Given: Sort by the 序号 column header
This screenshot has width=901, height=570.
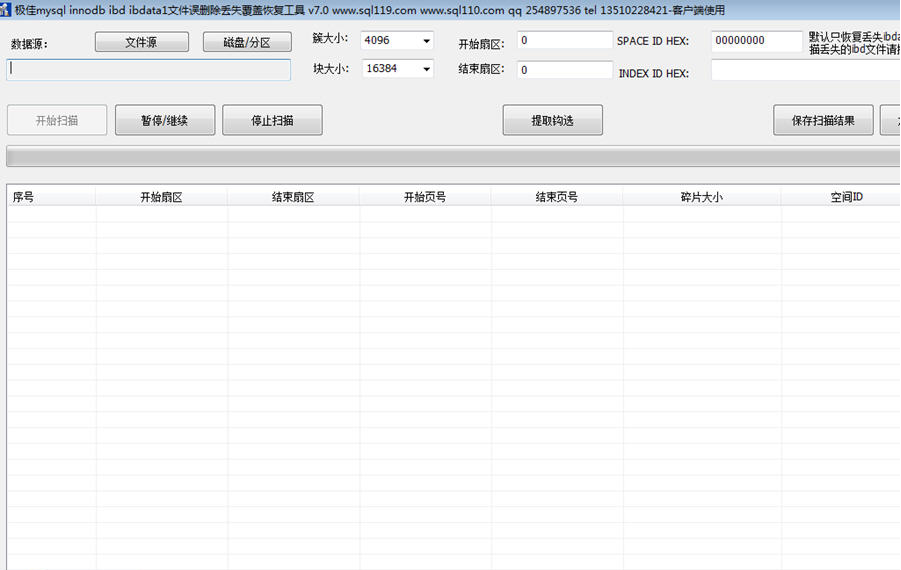Looking at the screenshot, I should click(x=51, y=197).
